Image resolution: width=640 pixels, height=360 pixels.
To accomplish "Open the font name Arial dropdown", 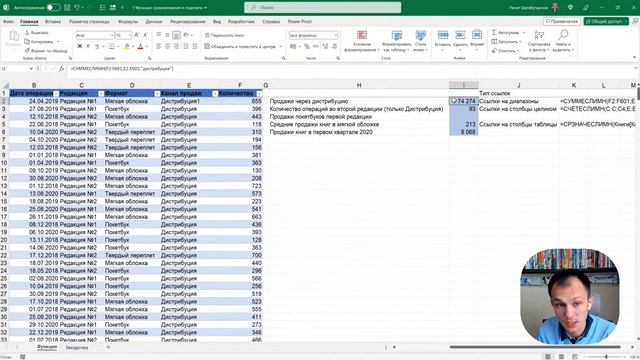I will [111, 36].
